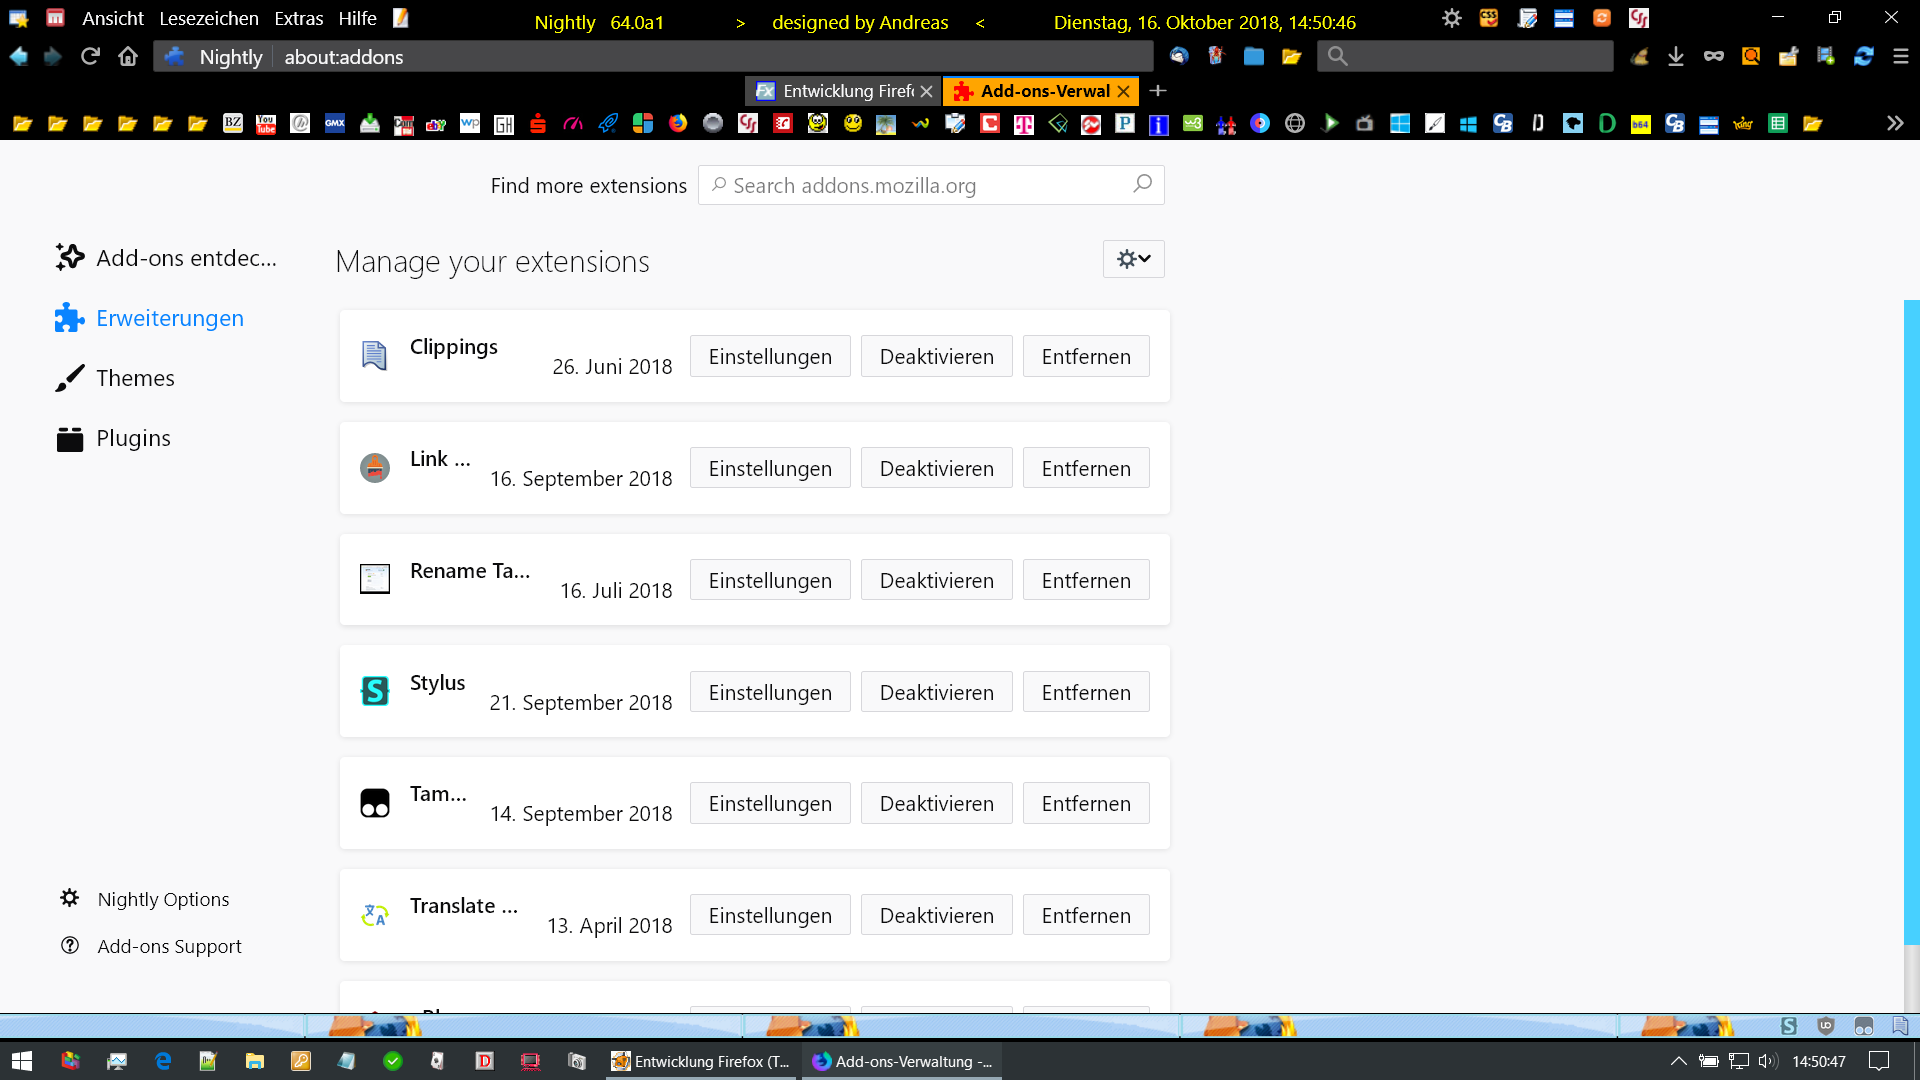Deaktivieren the Rename Tab extension
Image resolution: width=1920 pixels, height=1080 pixels.
point(936,581)
